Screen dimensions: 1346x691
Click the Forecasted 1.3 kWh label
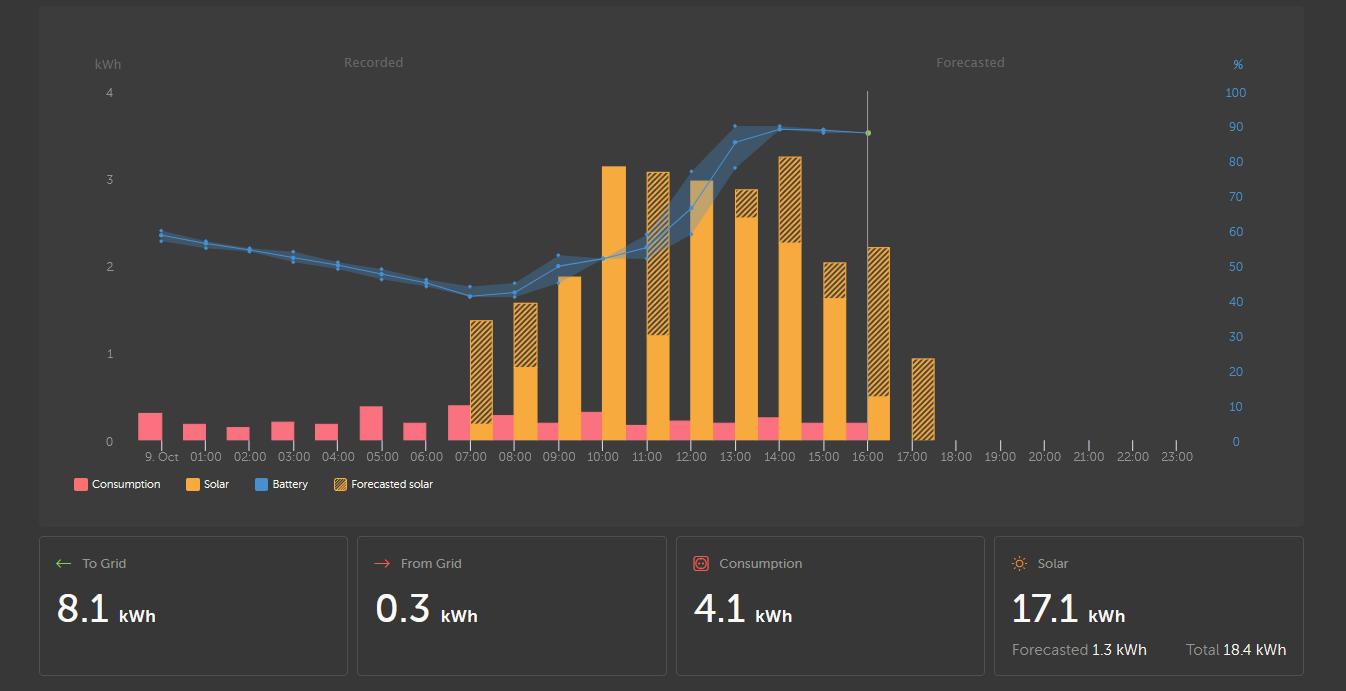[1079, 650]
